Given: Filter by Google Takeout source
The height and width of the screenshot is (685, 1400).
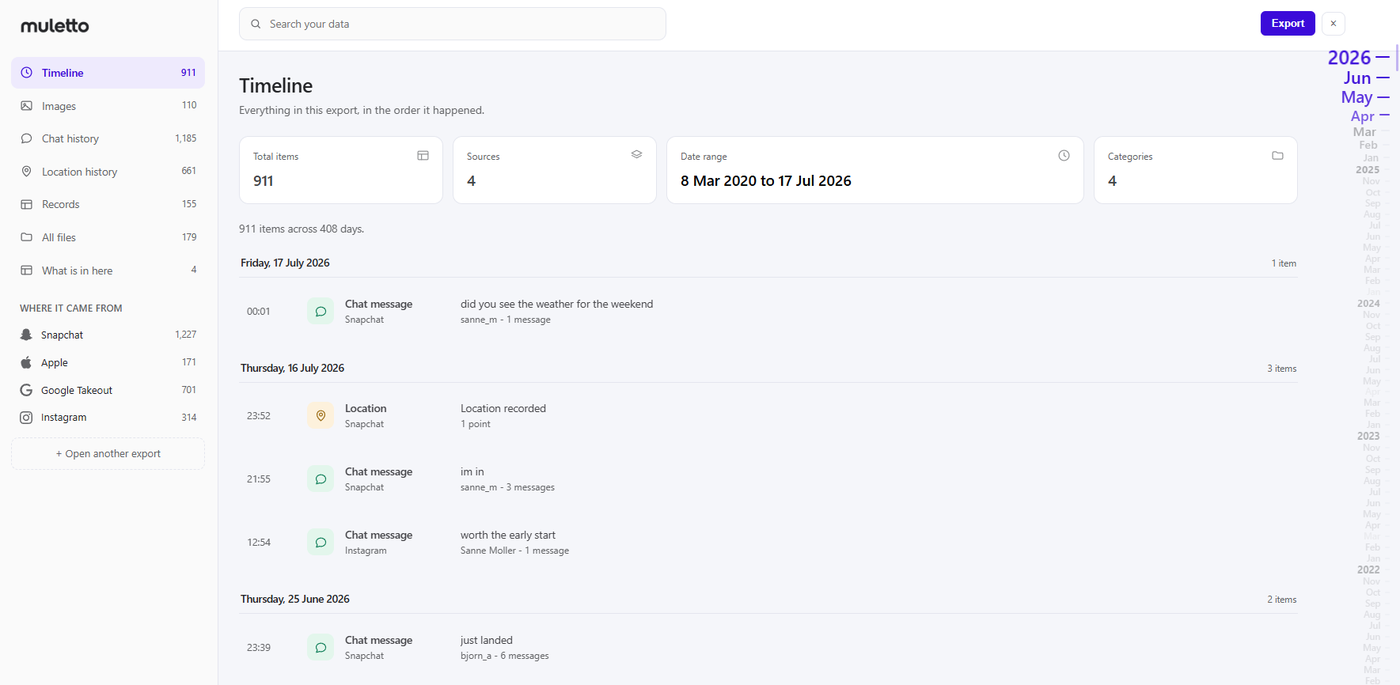Looking at the screenshot, I should point(108,390).
